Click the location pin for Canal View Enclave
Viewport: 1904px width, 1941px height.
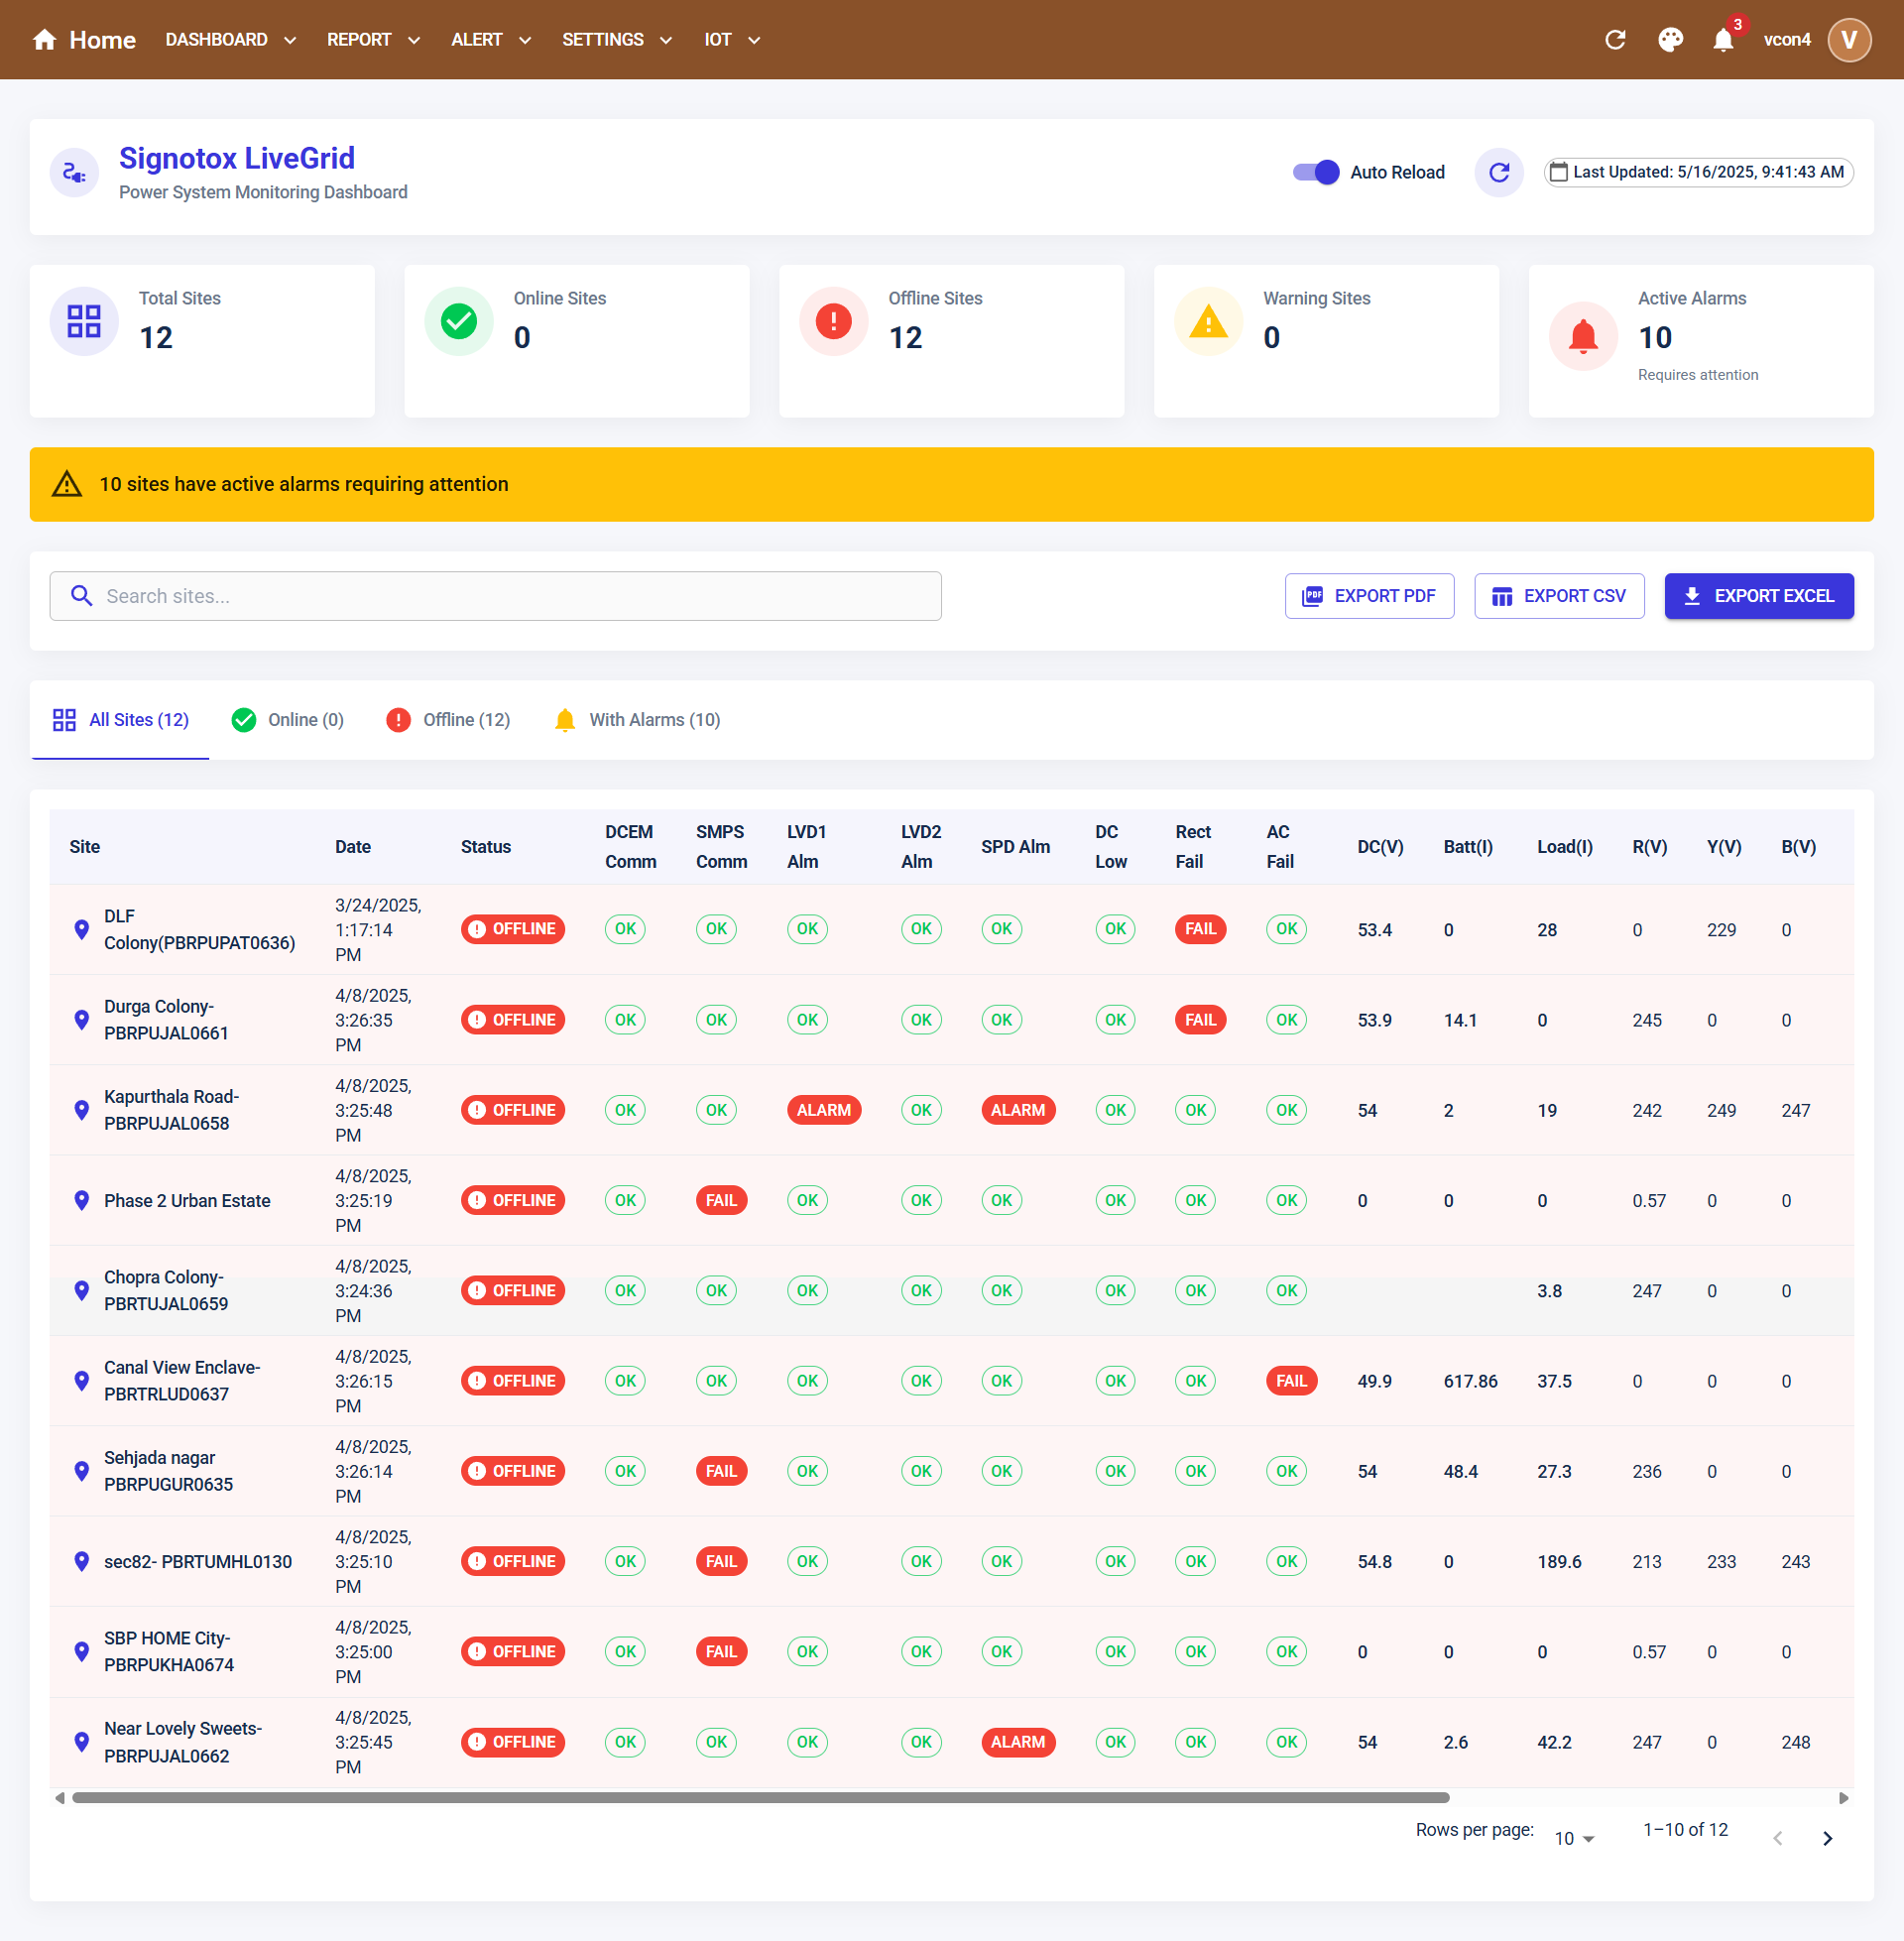(x=82, y=1381)
